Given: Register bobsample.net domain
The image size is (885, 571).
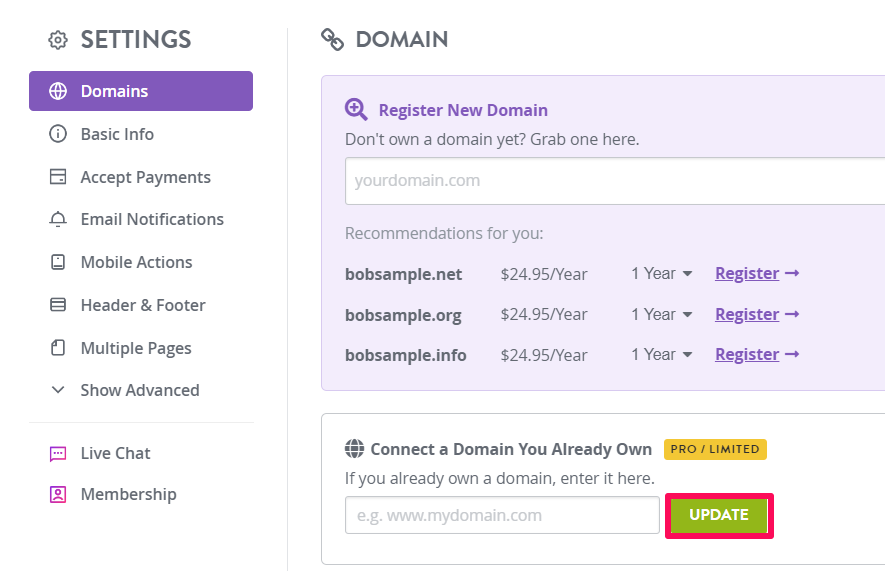Looking at the screenshot, I should [x=757, y=273].
